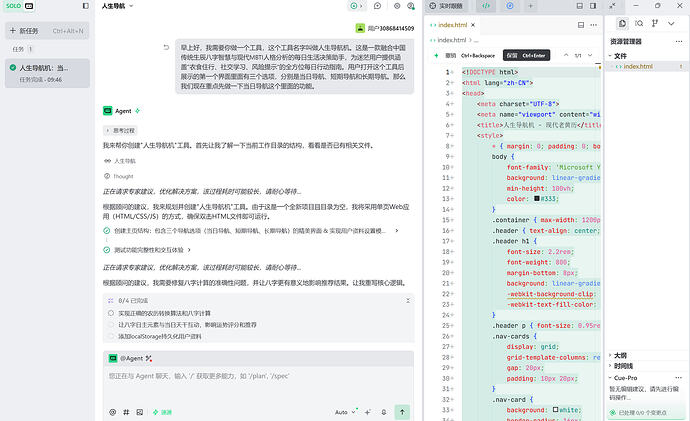This screenshot has width=690, height=421.
Task: Click the @ mention icon below chat input
Action: 113,412
